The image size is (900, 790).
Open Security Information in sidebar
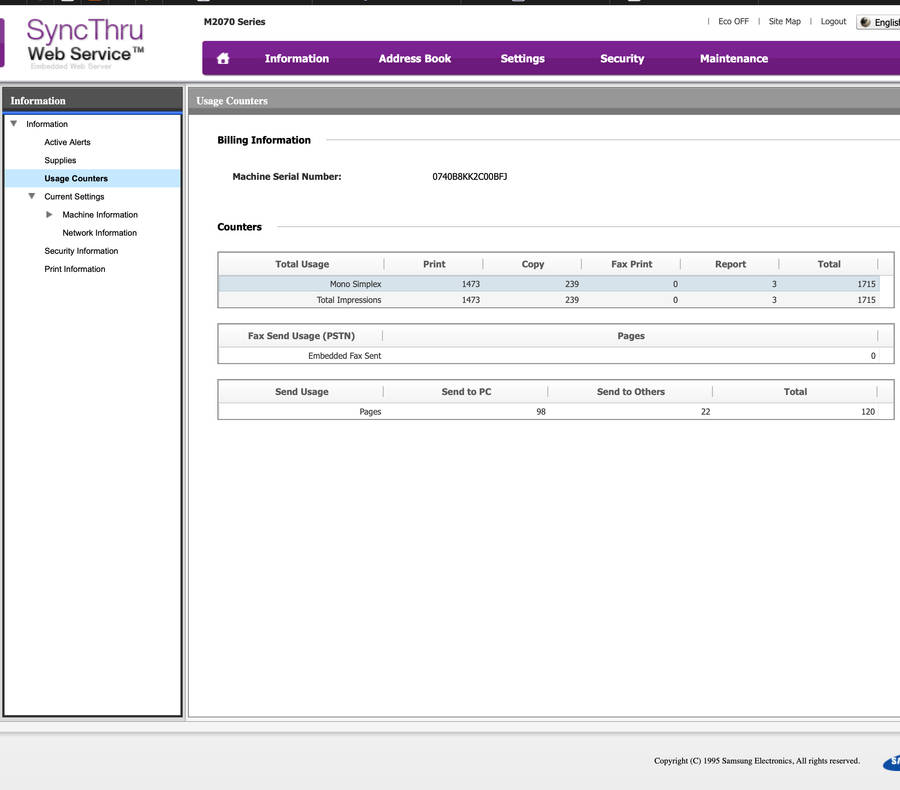(81, 251)
